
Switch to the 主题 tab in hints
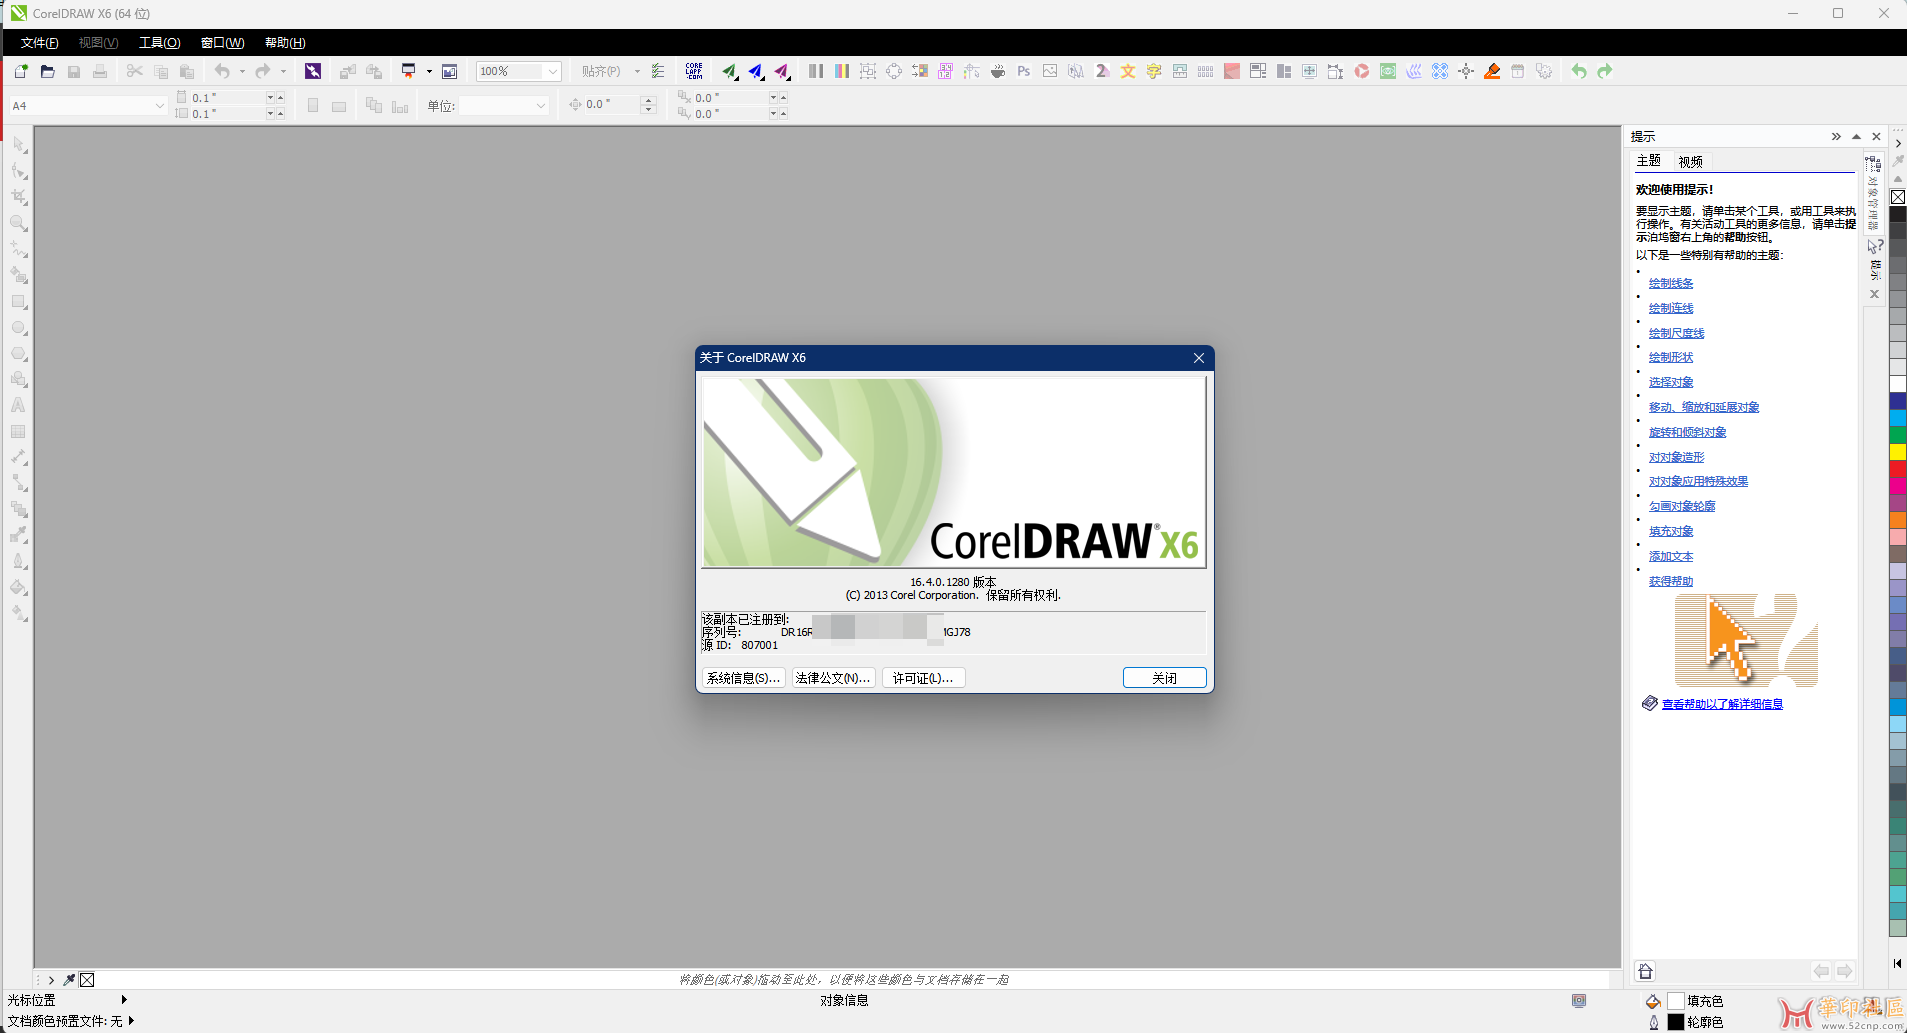(1649, 161)
